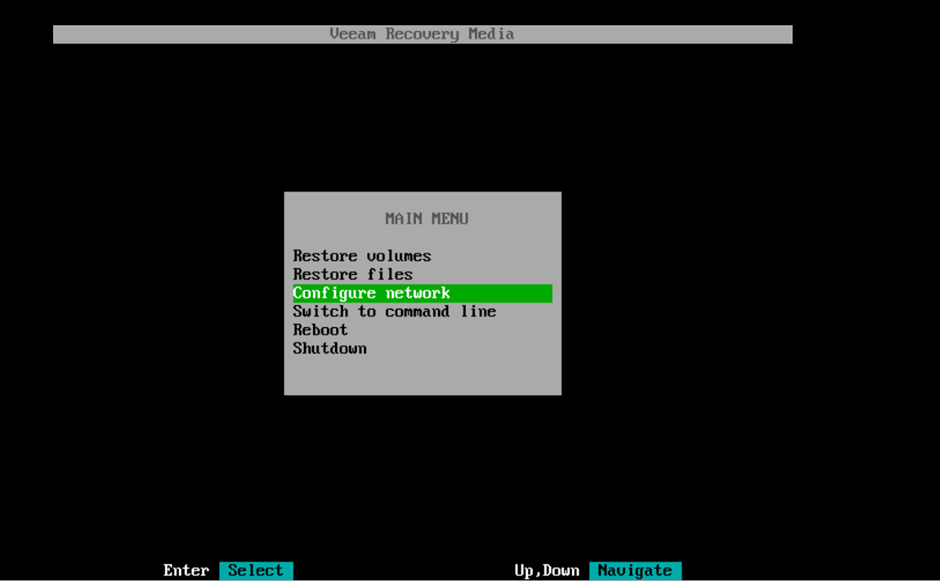Select Restore volumes in the main menu

point(361,256)
